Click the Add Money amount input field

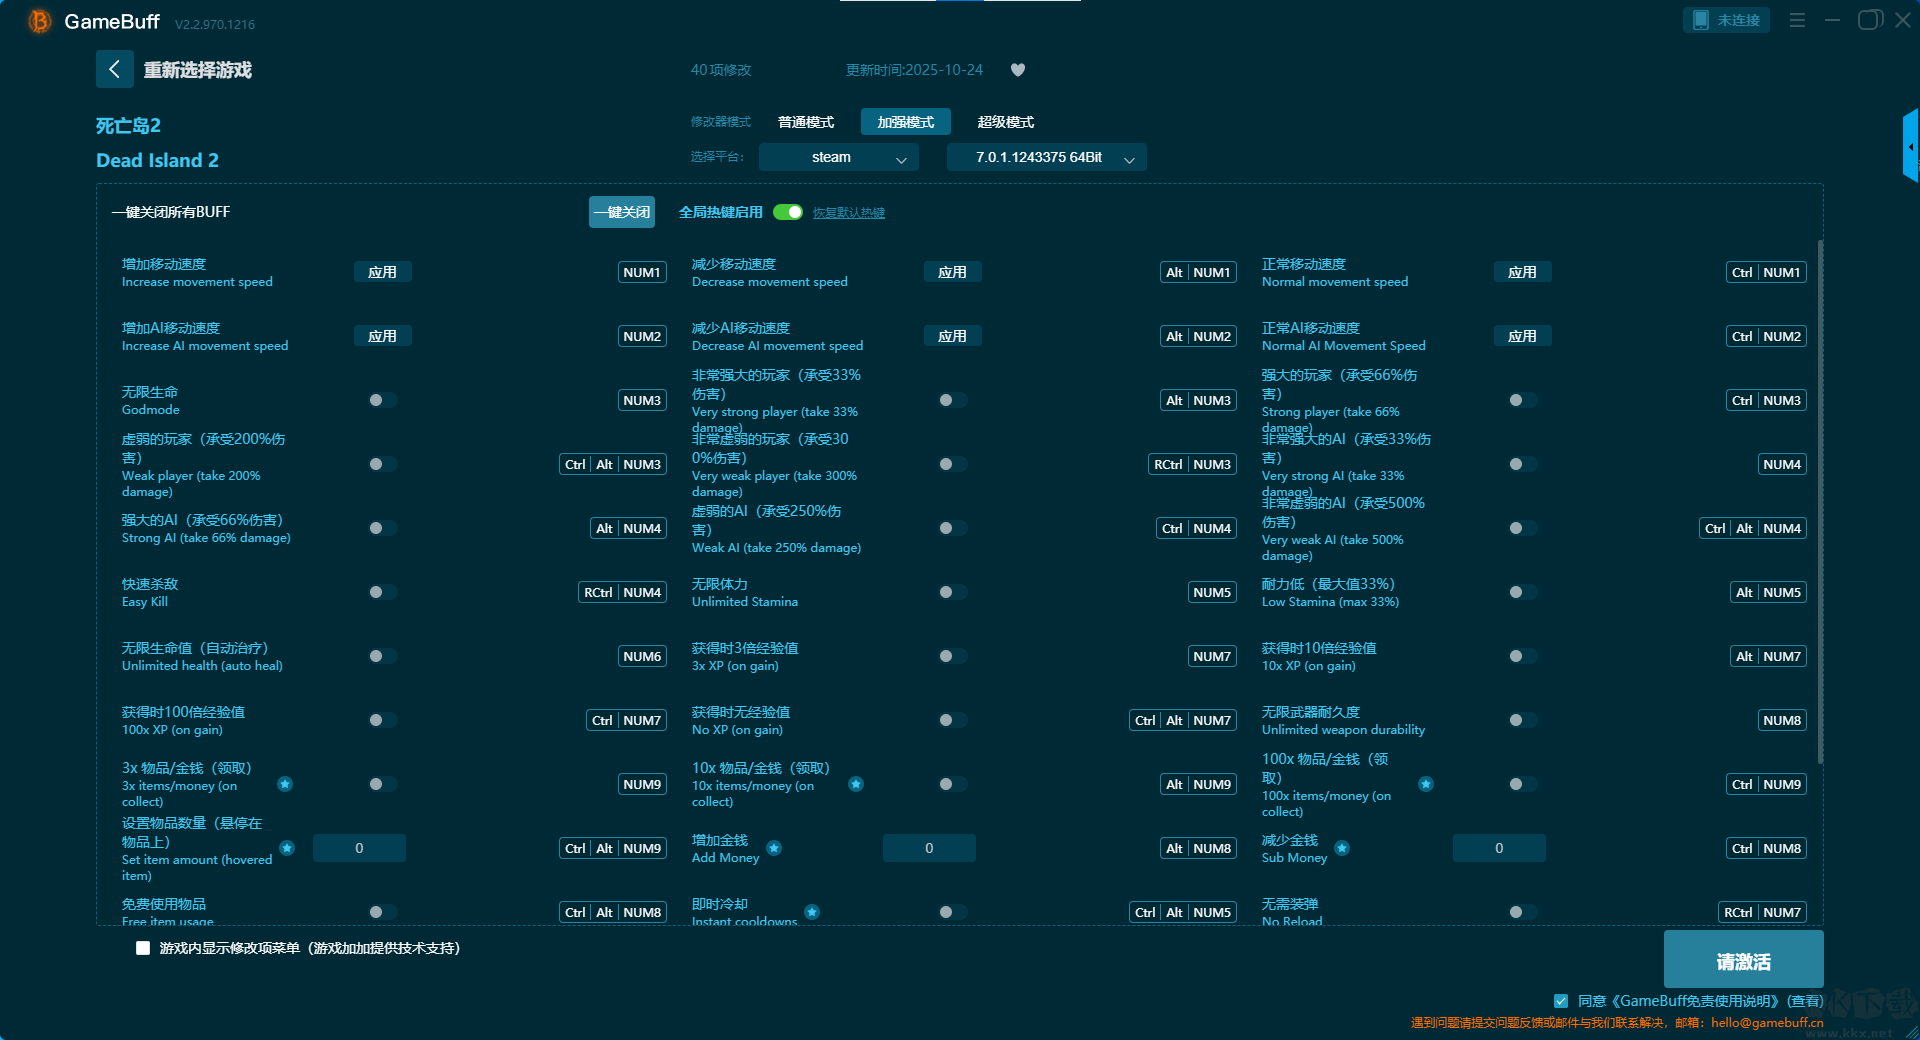[x=929, y=848]
